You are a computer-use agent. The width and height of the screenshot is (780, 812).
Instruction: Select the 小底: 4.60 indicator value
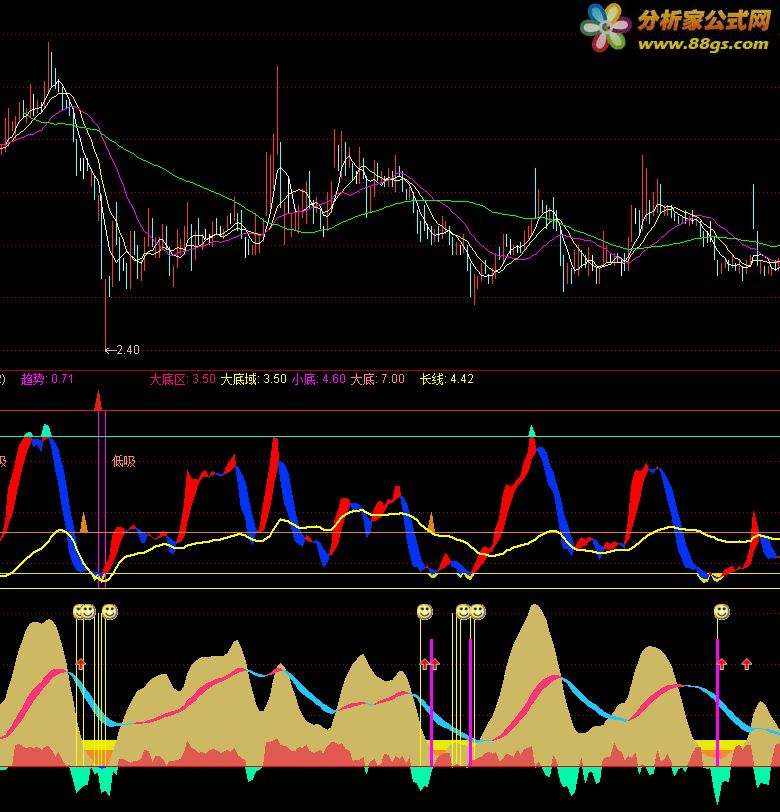pyautogui.click(x=319, y=379)
